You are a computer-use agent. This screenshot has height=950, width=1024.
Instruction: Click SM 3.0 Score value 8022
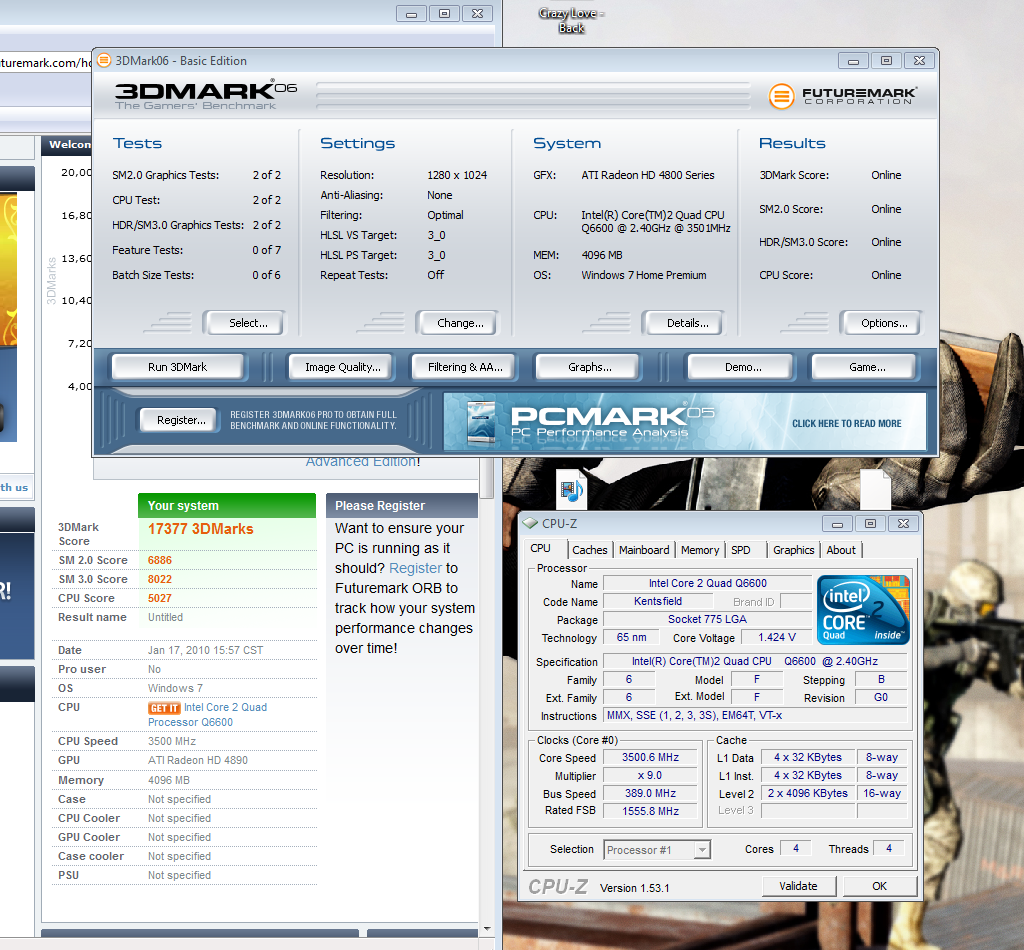pyautogui.click(x=160, y=579)
